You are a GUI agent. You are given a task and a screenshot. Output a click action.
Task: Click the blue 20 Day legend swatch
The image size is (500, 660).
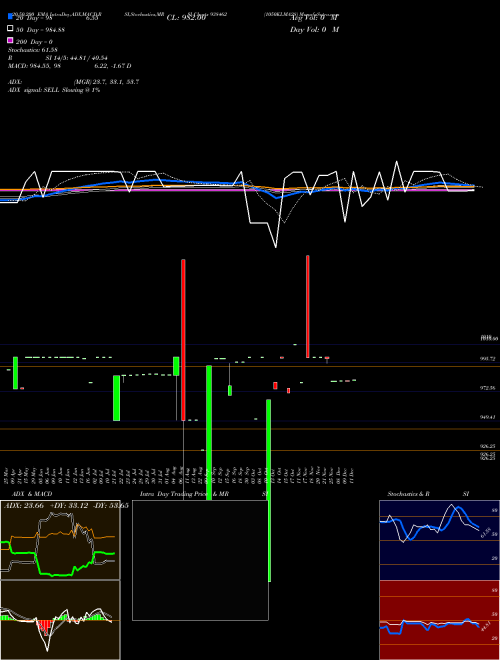coord(10,16)
